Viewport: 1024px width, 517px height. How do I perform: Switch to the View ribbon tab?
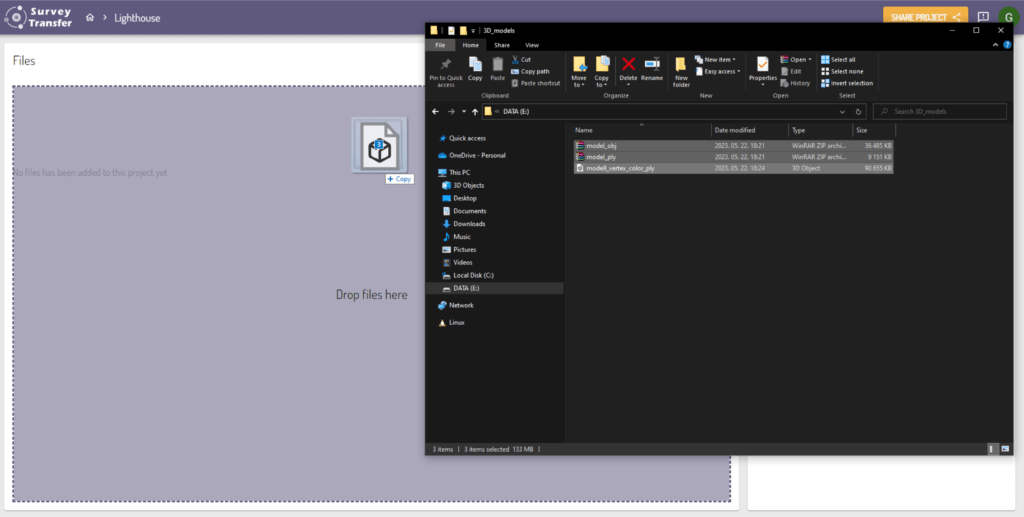pos(532,45)
